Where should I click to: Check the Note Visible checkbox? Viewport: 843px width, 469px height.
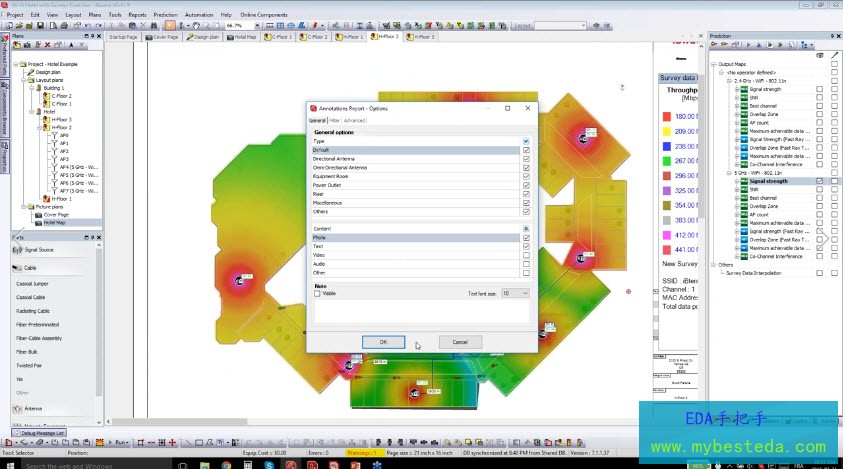[318, 294]
